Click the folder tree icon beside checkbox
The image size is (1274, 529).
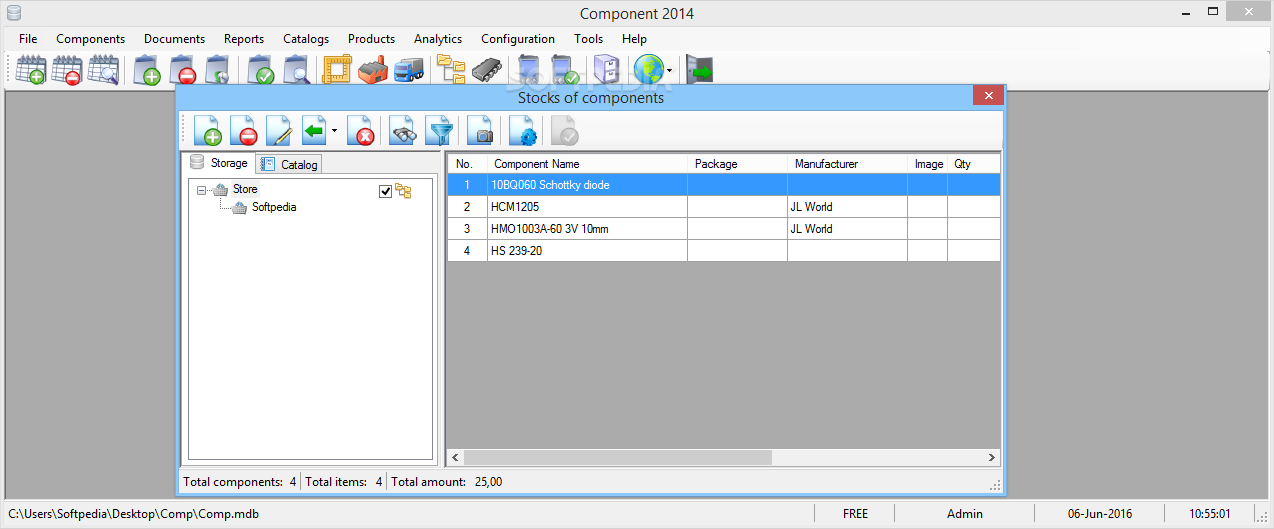[x=403, y=191]
